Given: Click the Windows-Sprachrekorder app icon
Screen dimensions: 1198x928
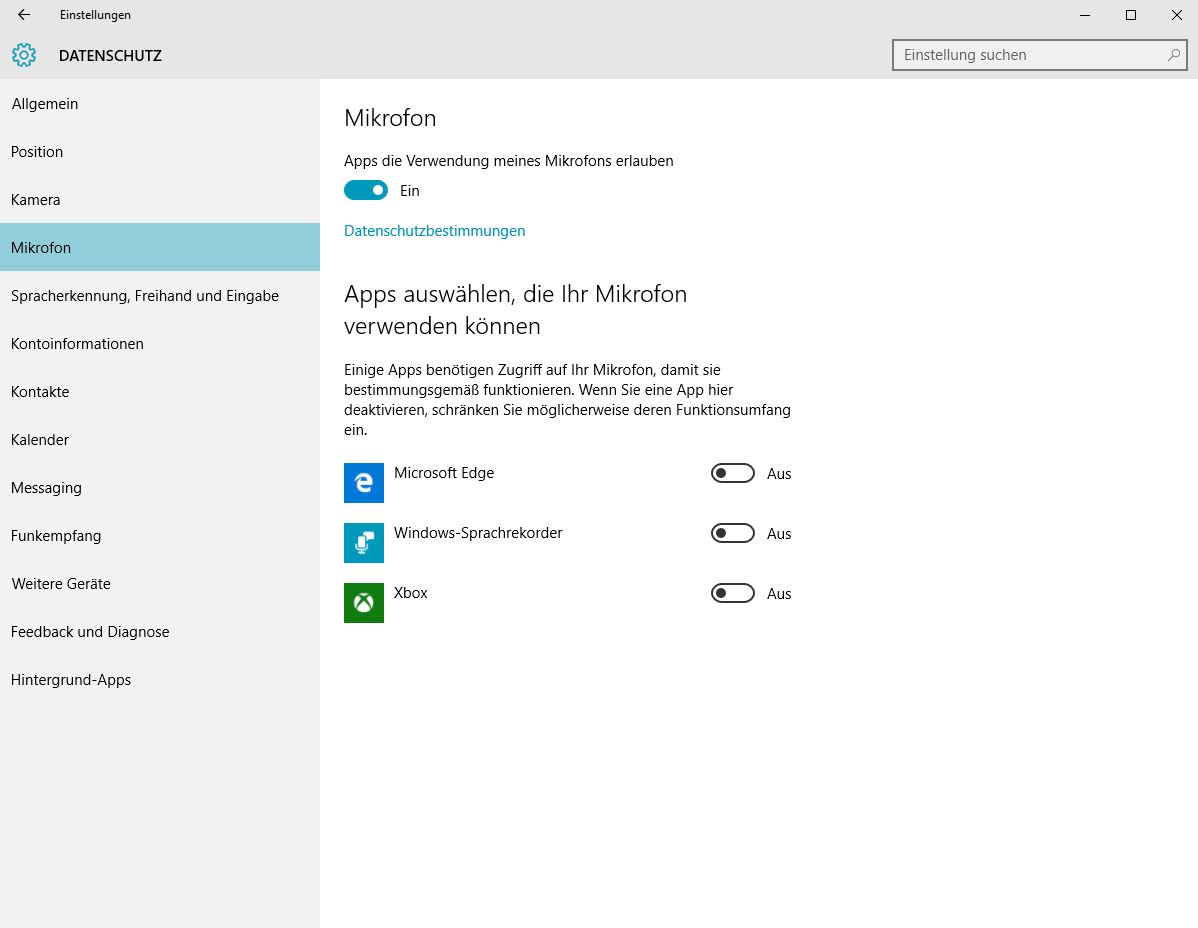Looking at the screenshot, I should pyautogui.click(x=364, y=543).
